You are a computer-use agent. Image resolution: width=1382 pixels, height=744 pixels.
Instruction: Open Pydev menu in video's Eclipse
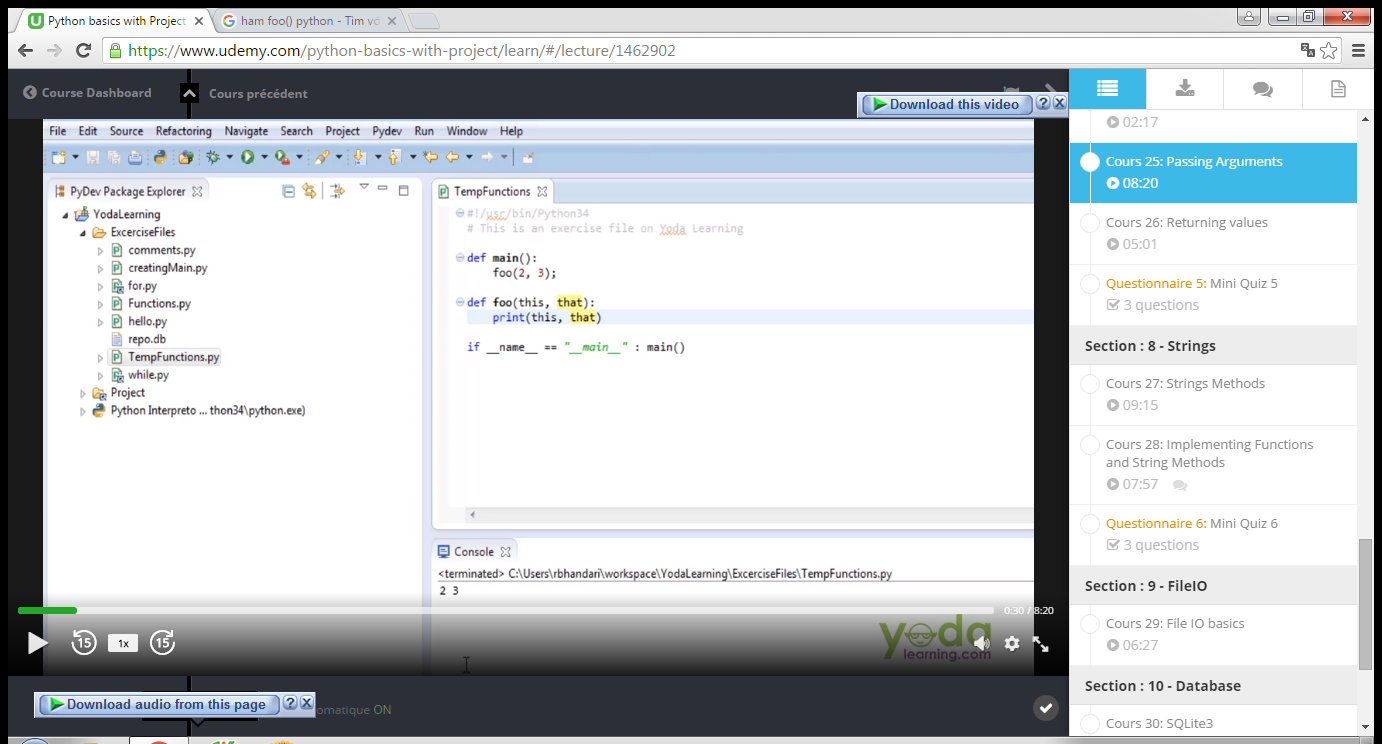pyautogui.click(x=387, y=131)
